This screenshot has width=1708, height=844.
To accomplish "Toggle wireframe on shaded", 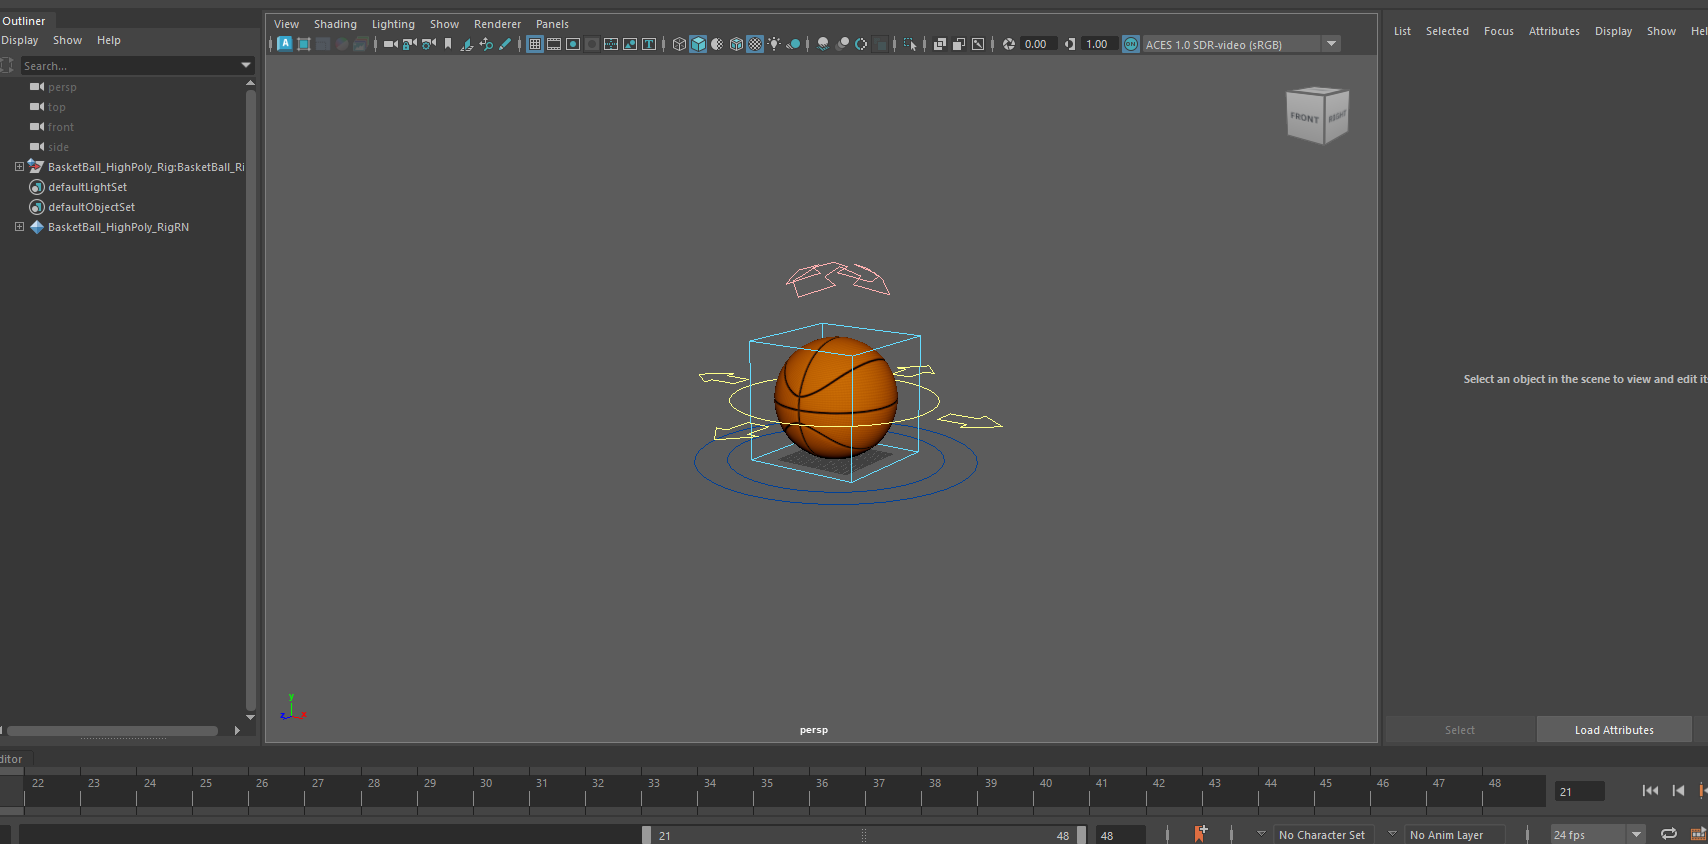I will 736,44.
